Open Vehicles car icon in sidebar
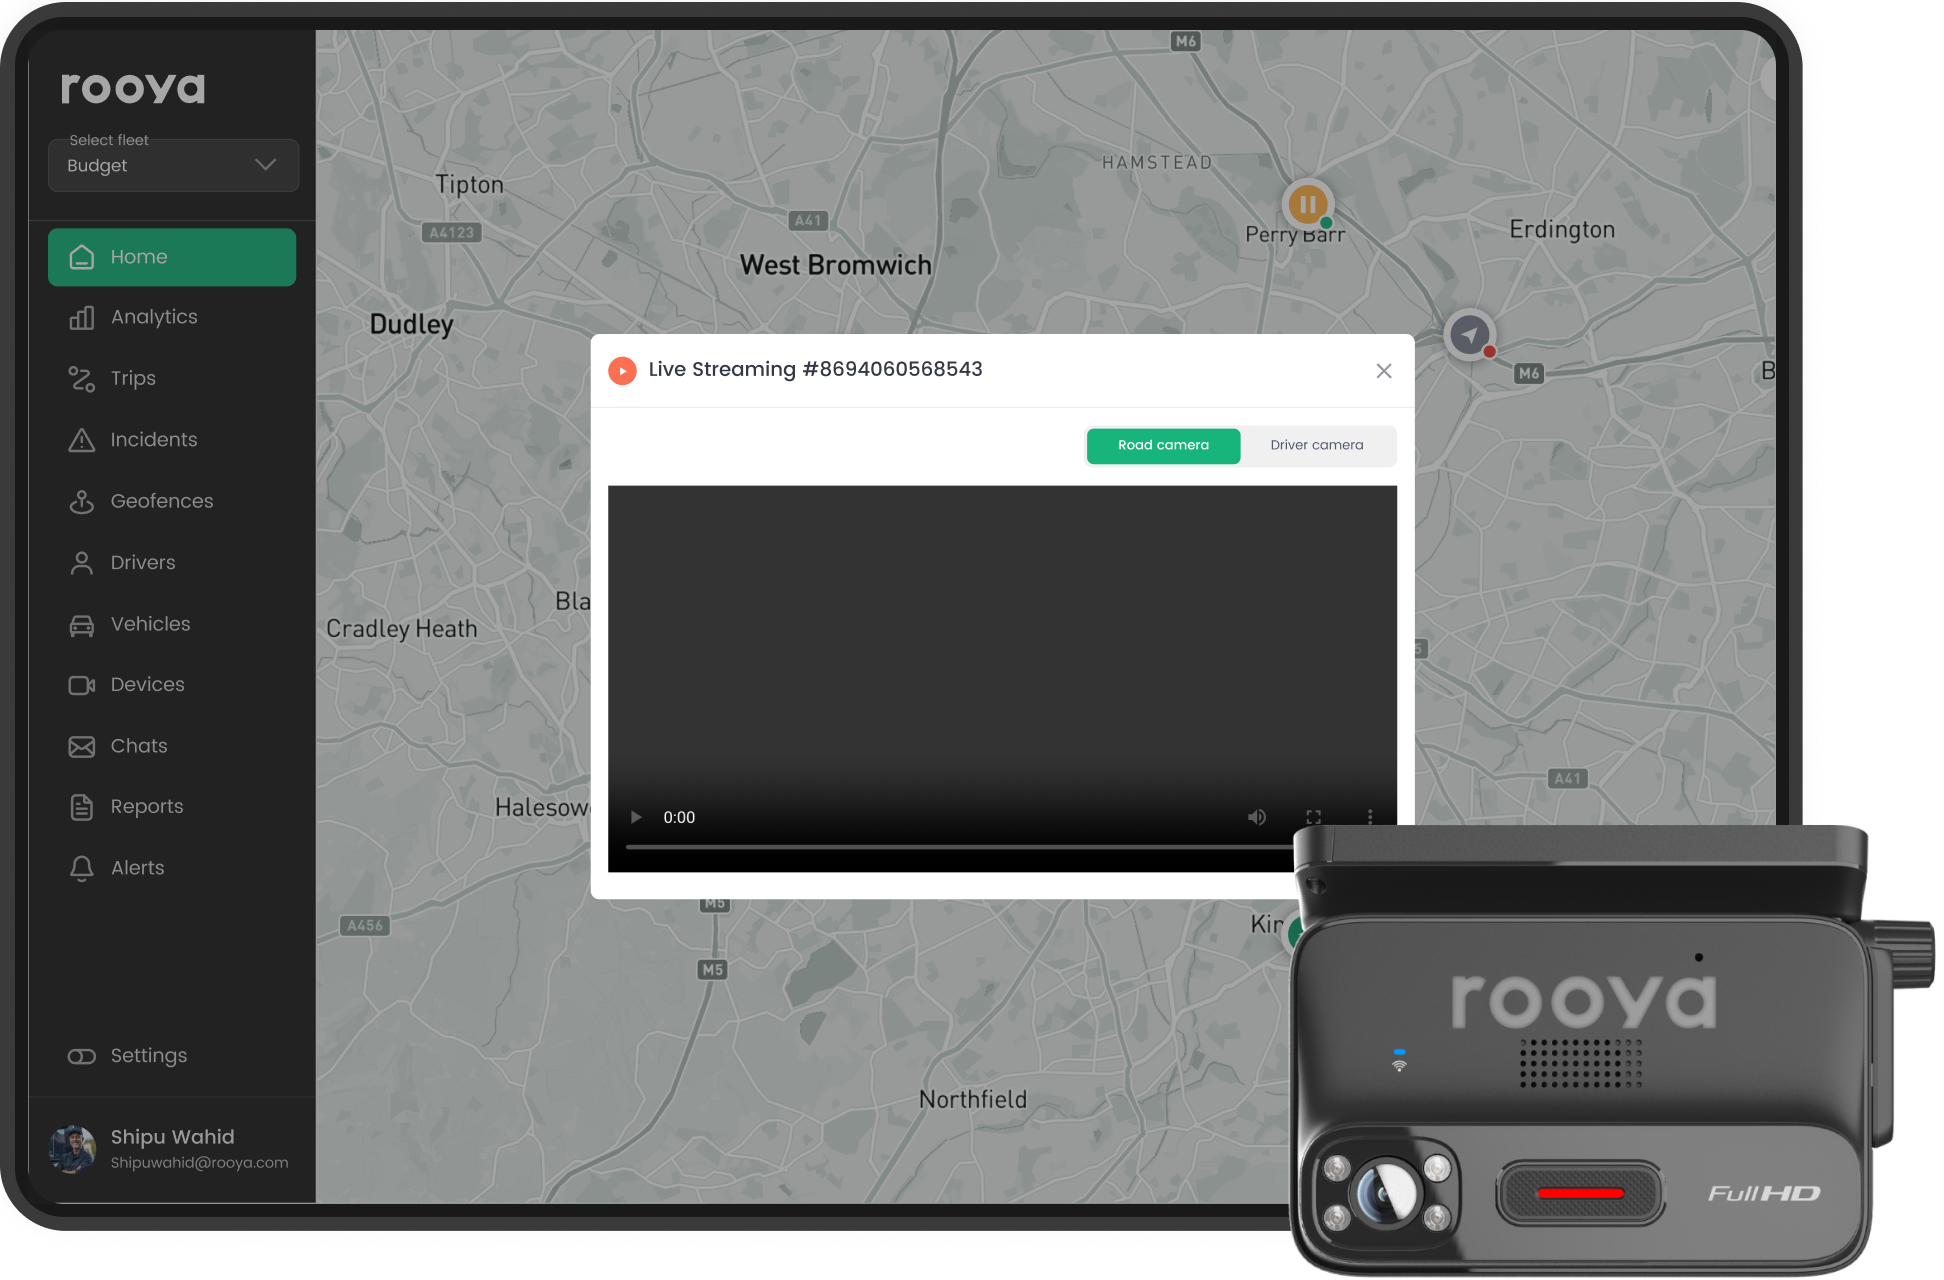Viewport: 1944px width, 1280px height. (x=81, y=625)
